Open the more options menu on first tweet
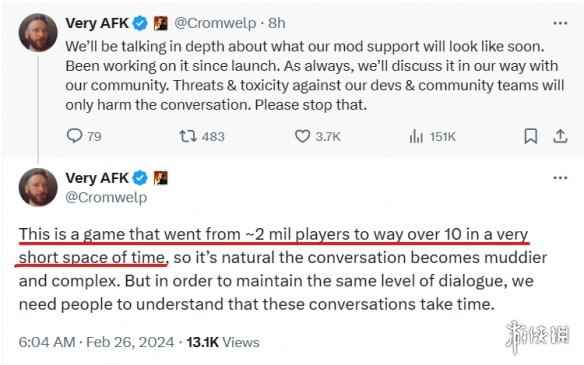 pos(560,23)
